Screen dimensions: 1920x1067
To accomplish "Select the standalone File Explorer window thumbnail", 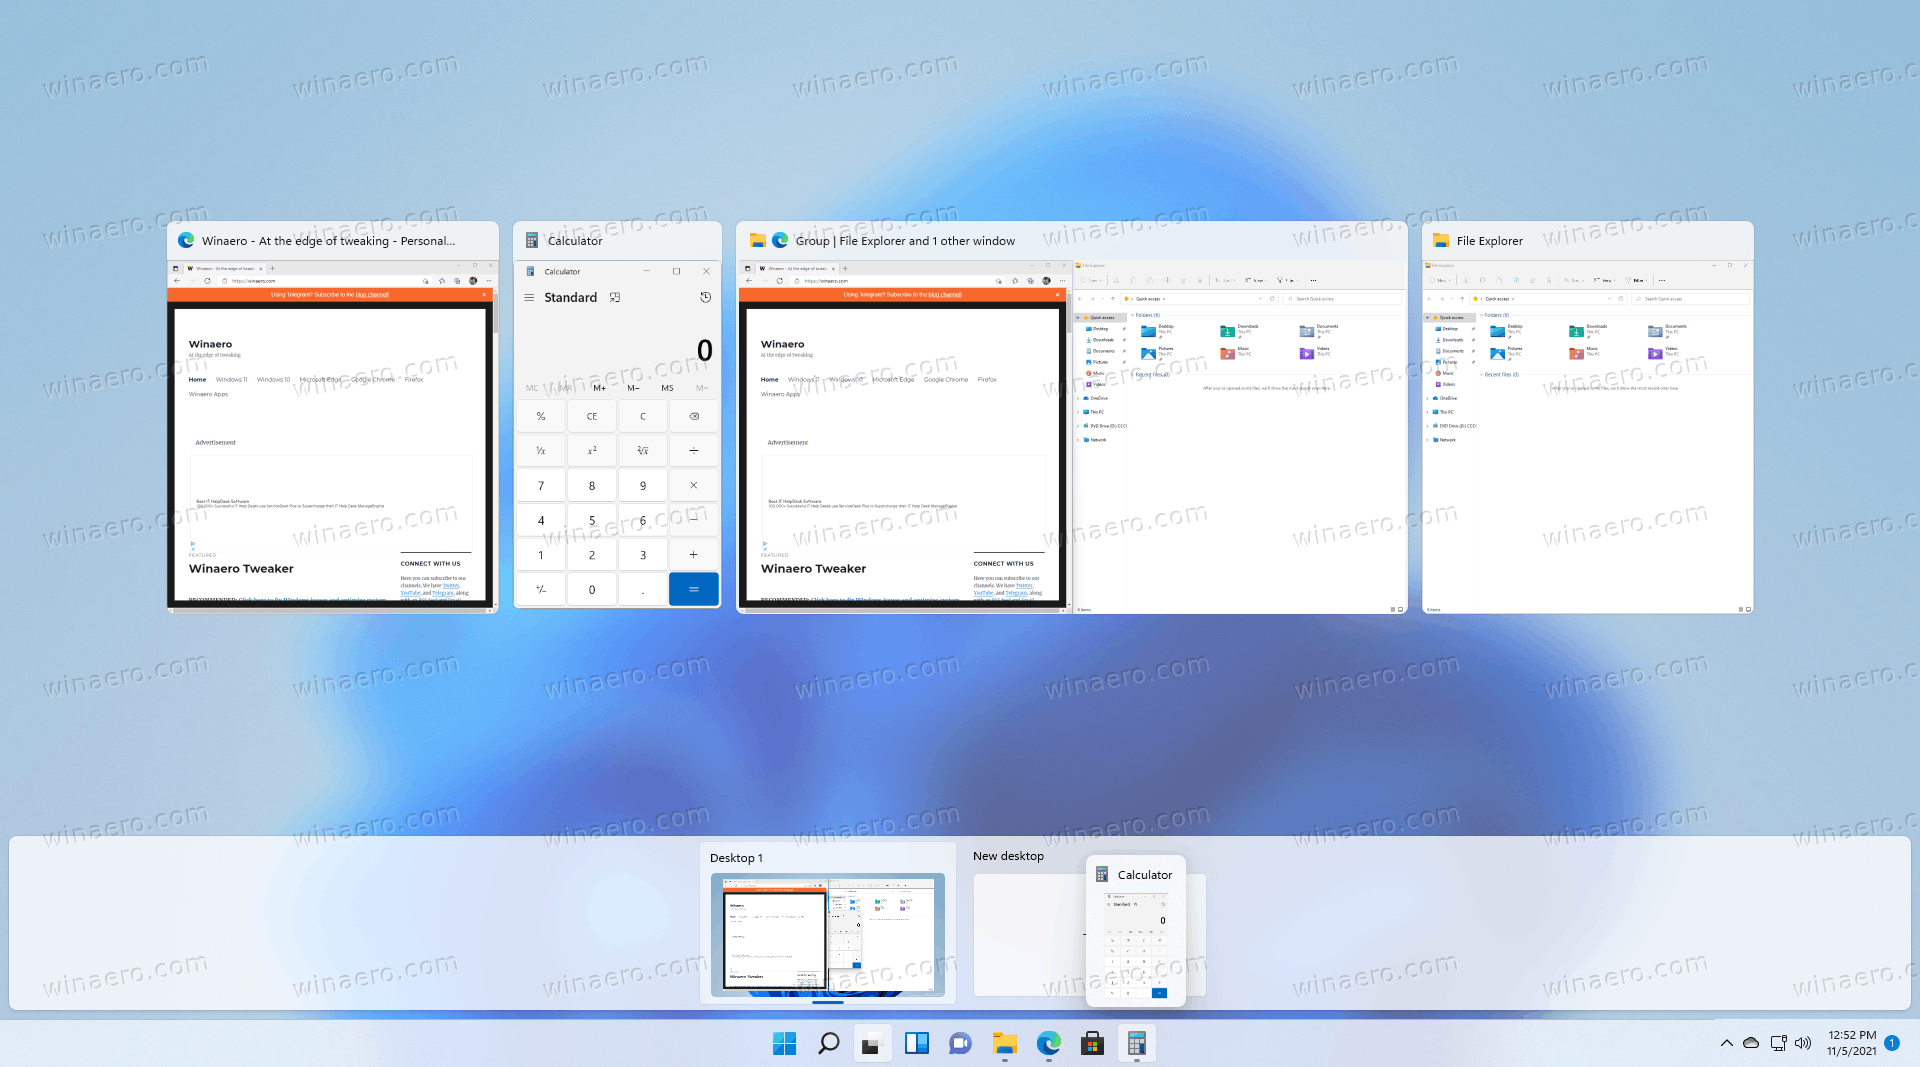I will pyautogui.click(x=1588, y=417).
